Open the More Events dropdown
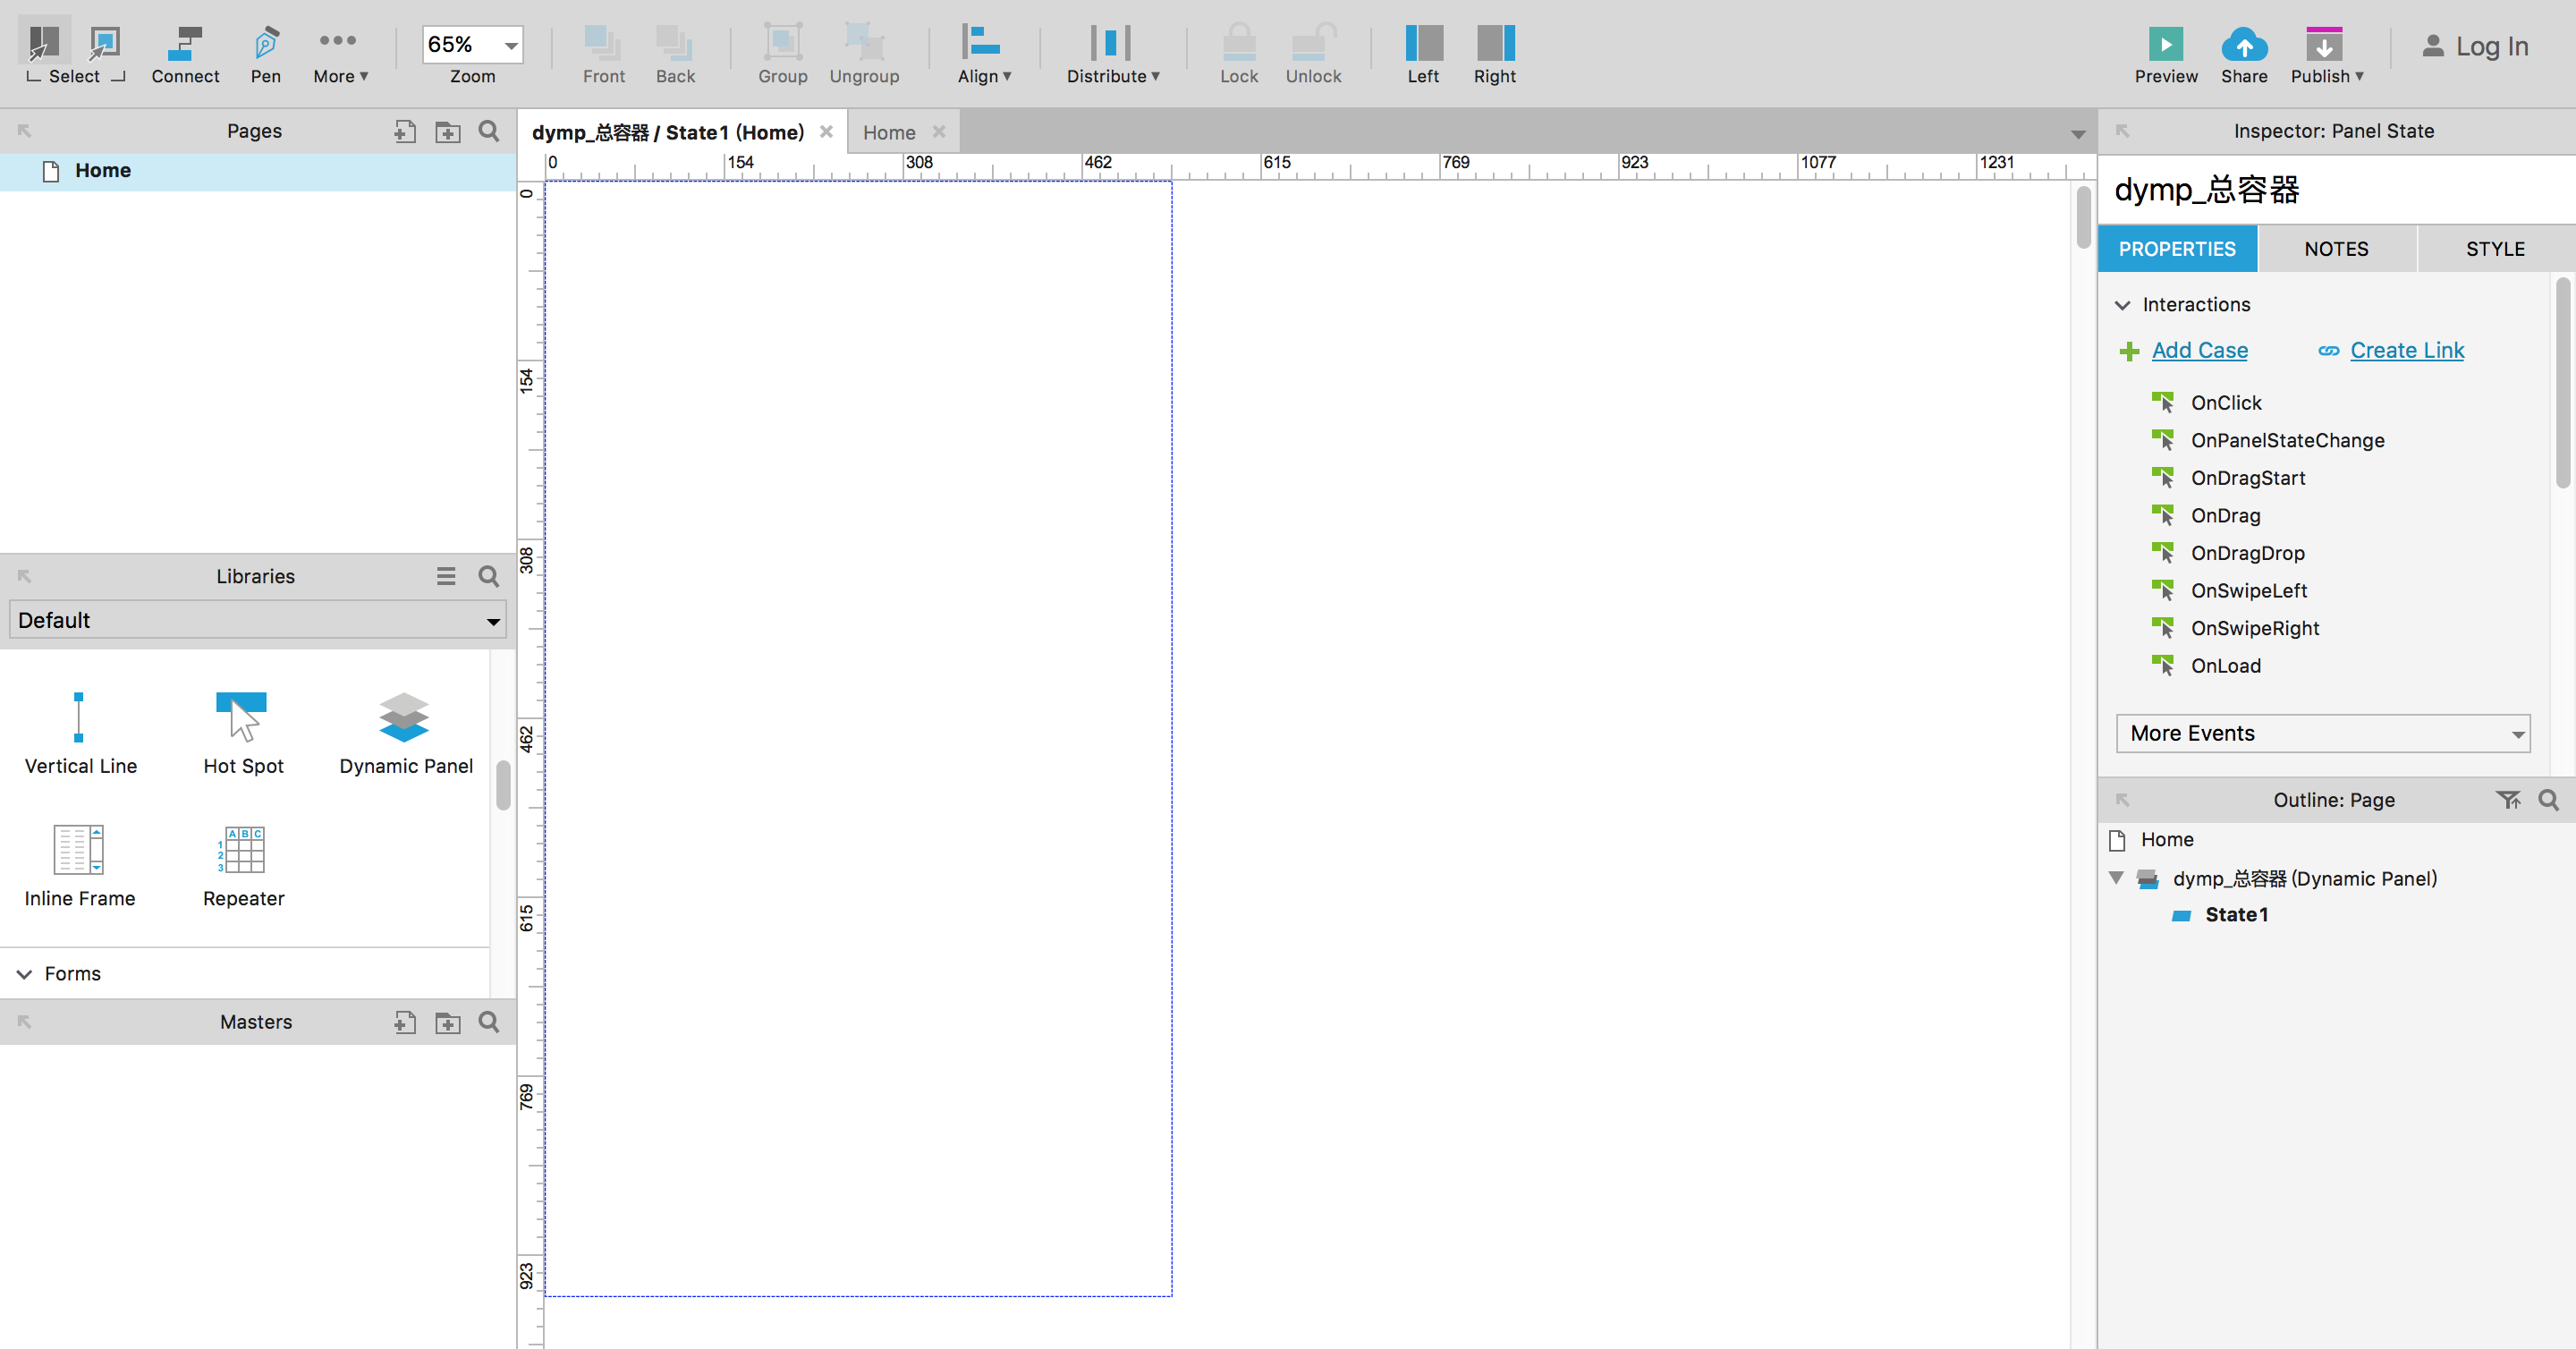This screenshot has height=1349, width=2576. pos(2322,733)
